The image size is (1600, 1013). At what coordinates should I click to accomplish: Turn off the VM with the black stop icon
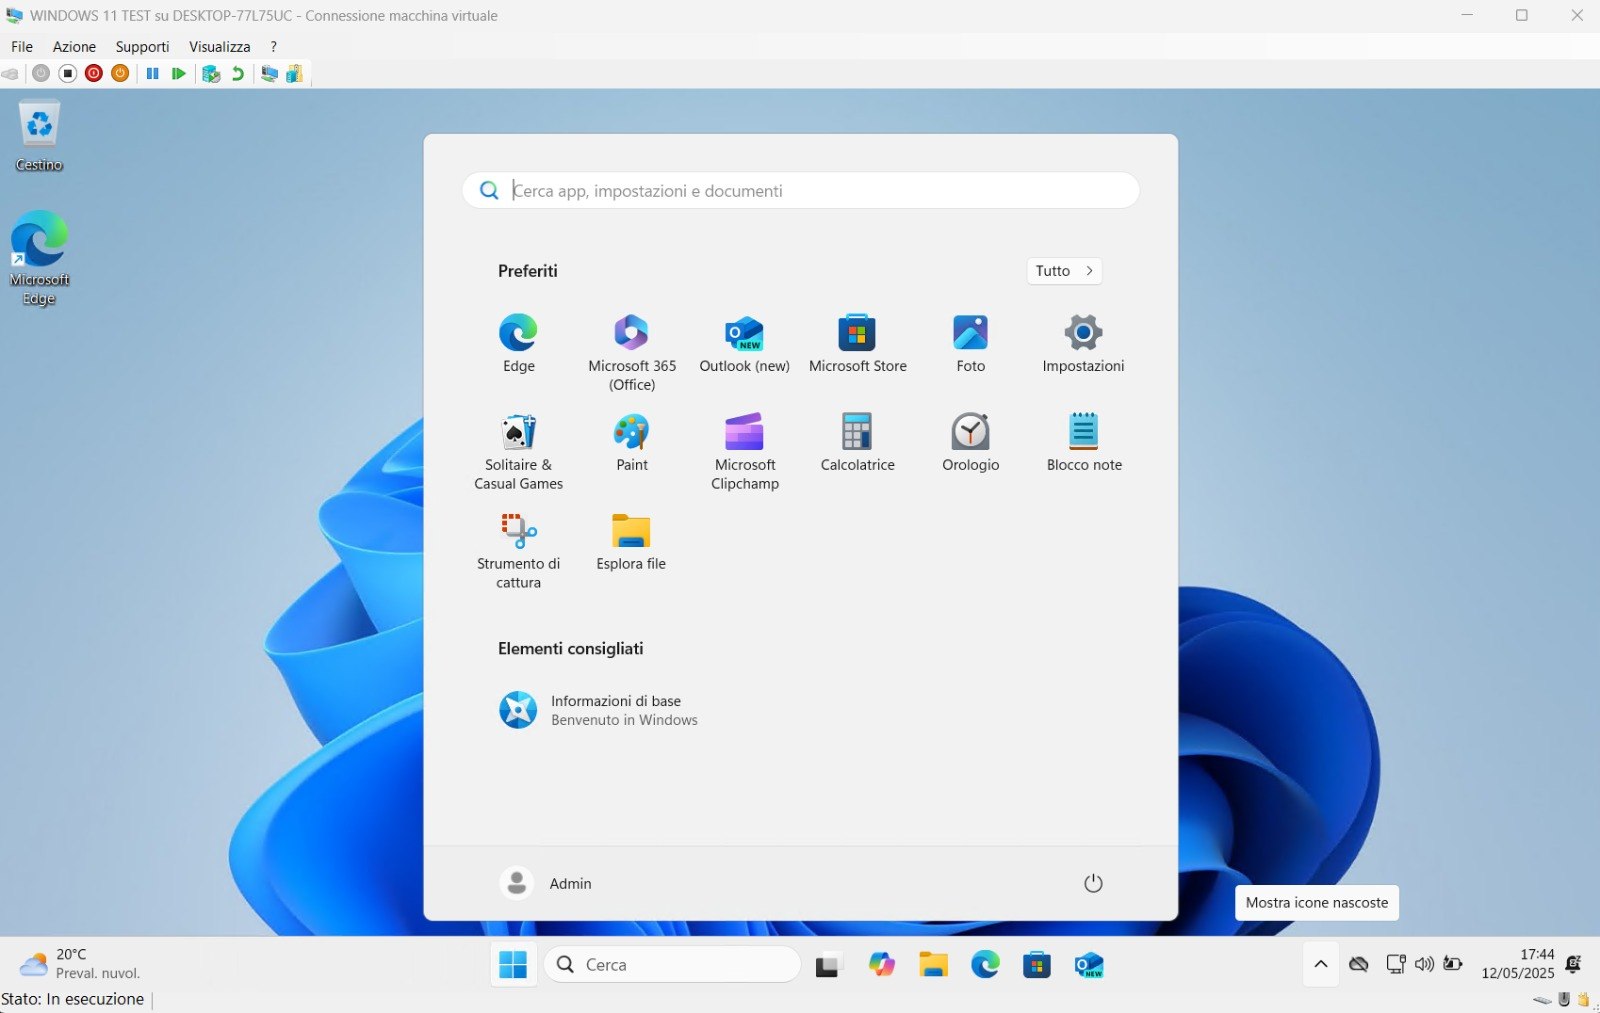click(x=68, y=73)
